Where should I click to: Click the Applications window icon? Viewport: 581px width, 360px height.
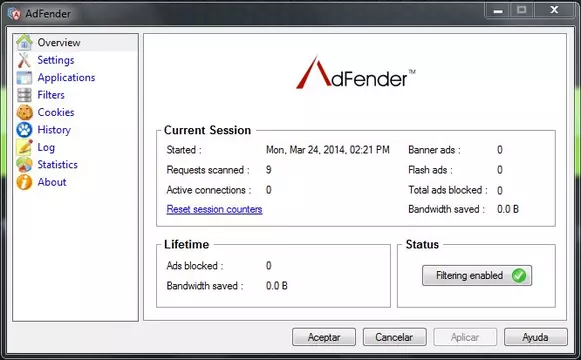[24, 77]
